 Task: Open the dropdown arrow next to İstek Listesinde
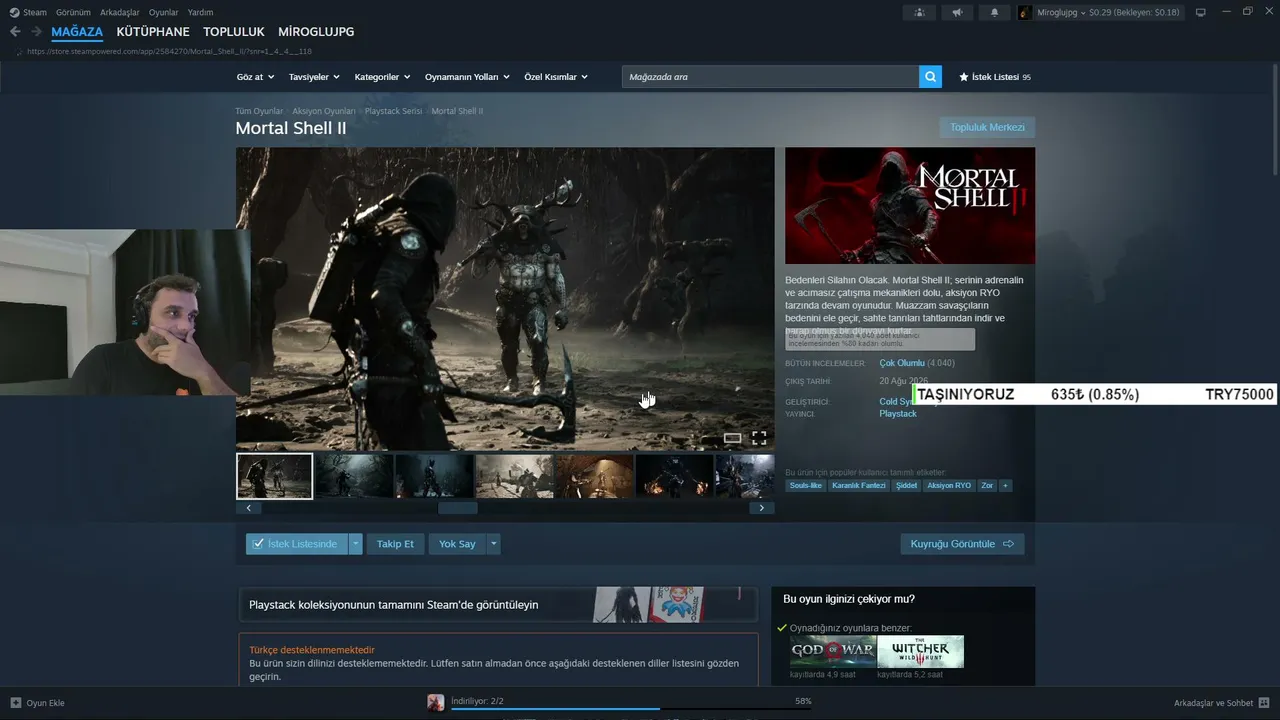coord(355,544)
